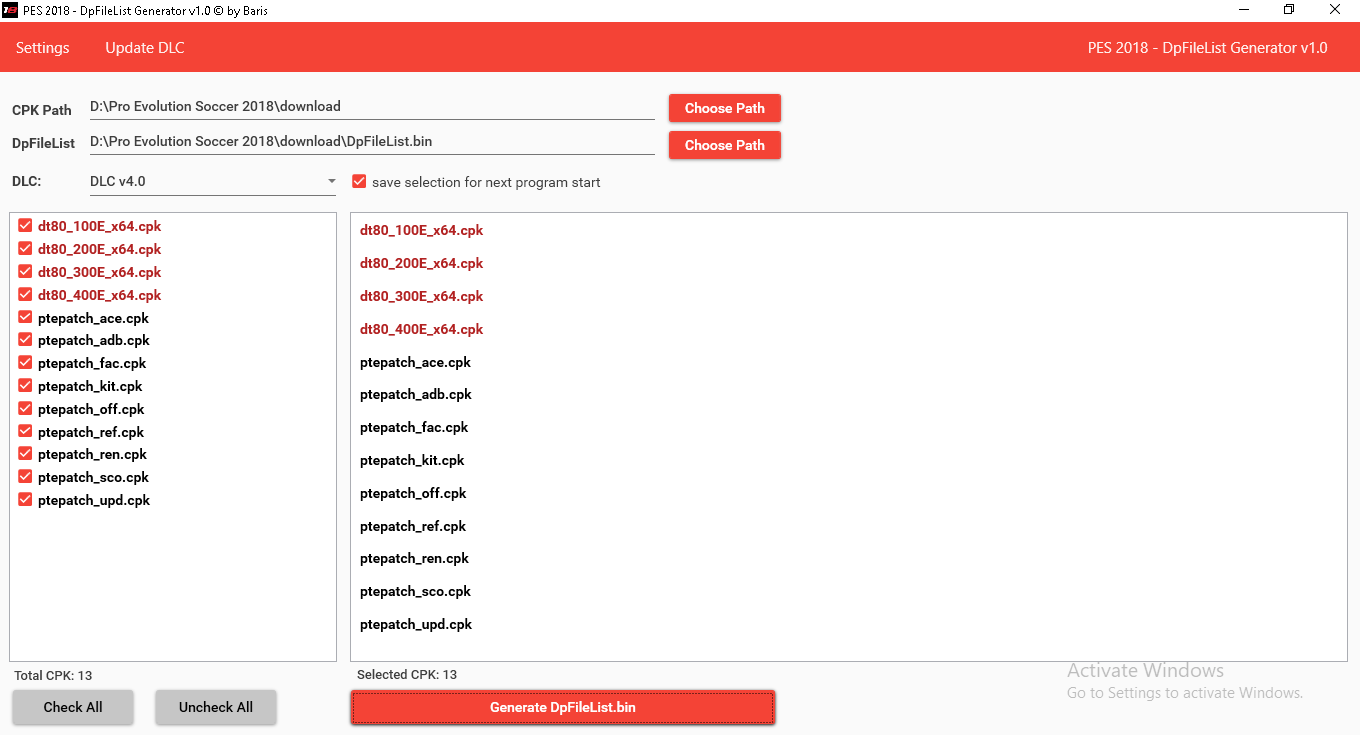This screenshot has width=1360, height=735.
Task: Select ptepatch_ren.cpk in the selected list
Action: click(414, 558)
